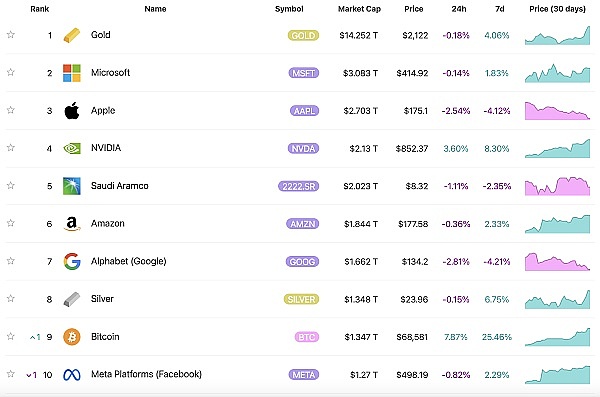Click Bitcoin's 25.46% seven-day change
This screenshot has width=600, height=397.
tap(497, 337)
